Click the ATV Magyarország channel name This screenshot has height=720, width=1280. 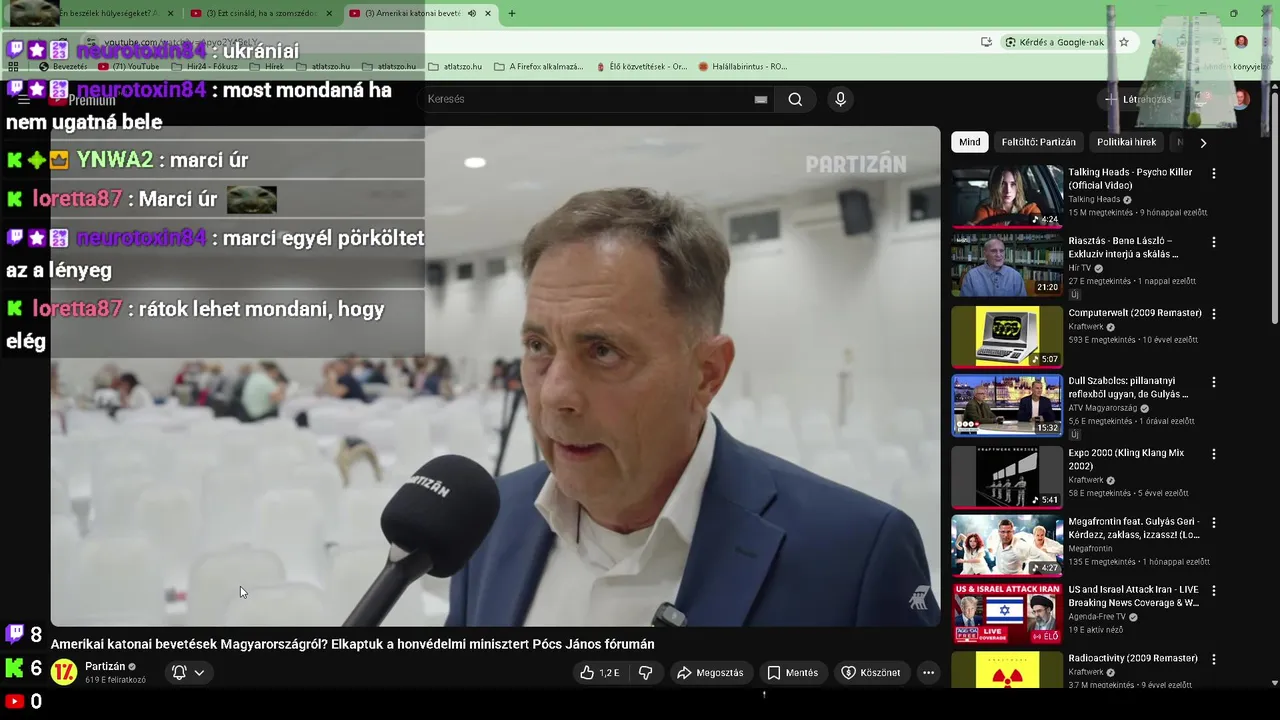[x=1103, y=408]
